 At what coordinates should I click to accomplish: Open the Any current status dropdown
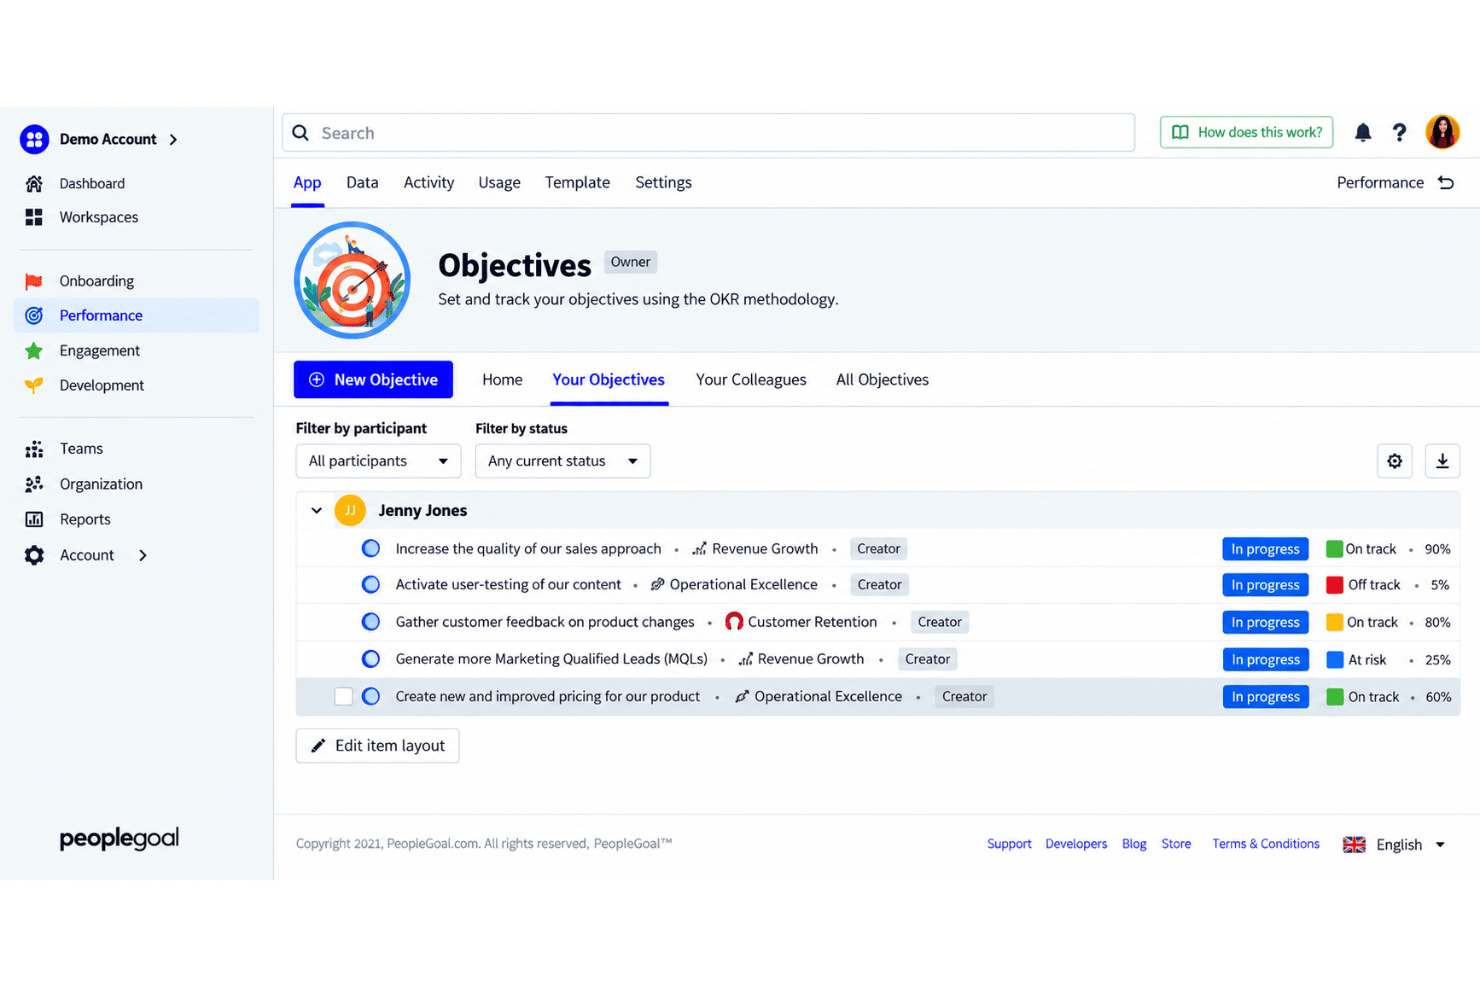563,461
